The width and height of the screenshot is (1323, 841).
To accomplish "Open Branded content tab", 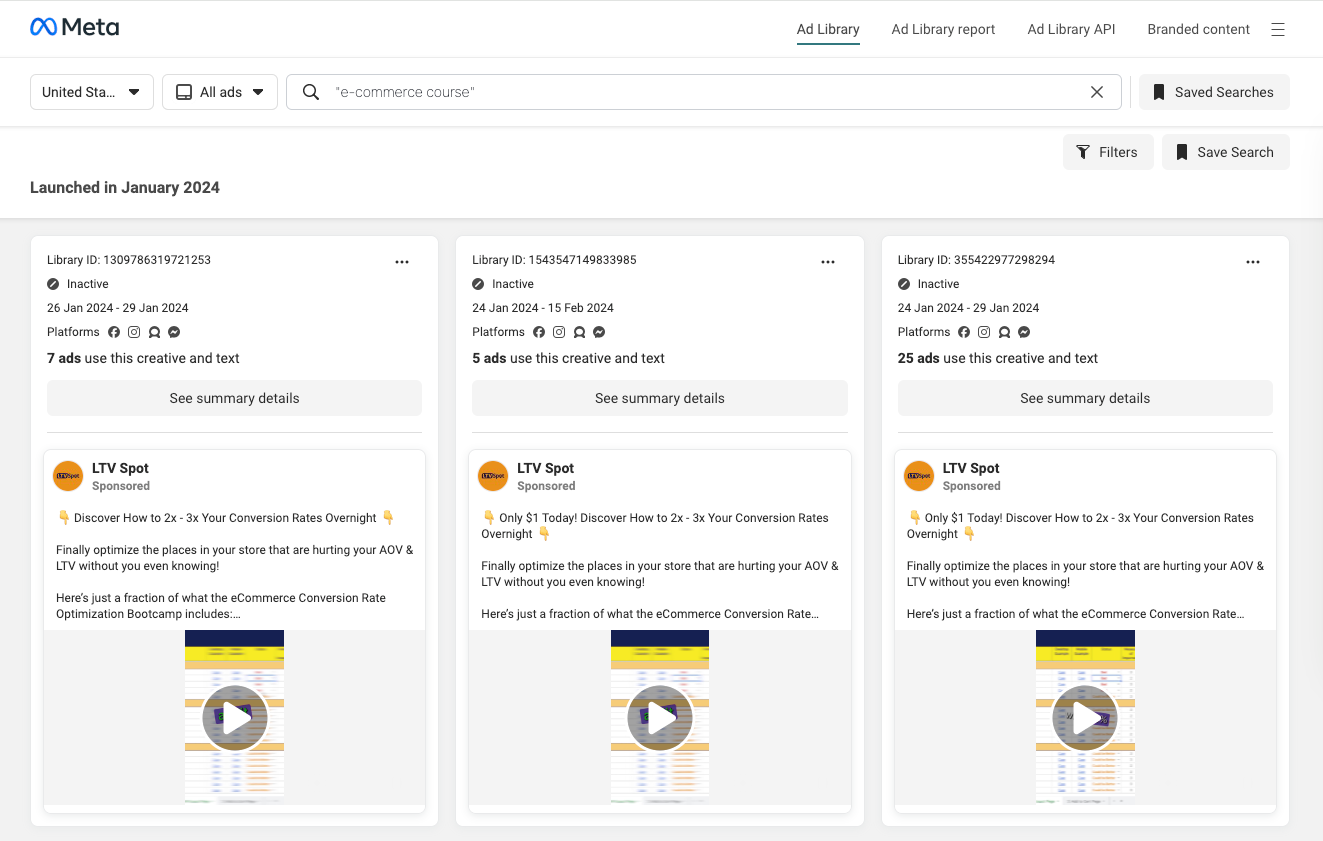I will pyautogui.click(x=1198, y=30).
